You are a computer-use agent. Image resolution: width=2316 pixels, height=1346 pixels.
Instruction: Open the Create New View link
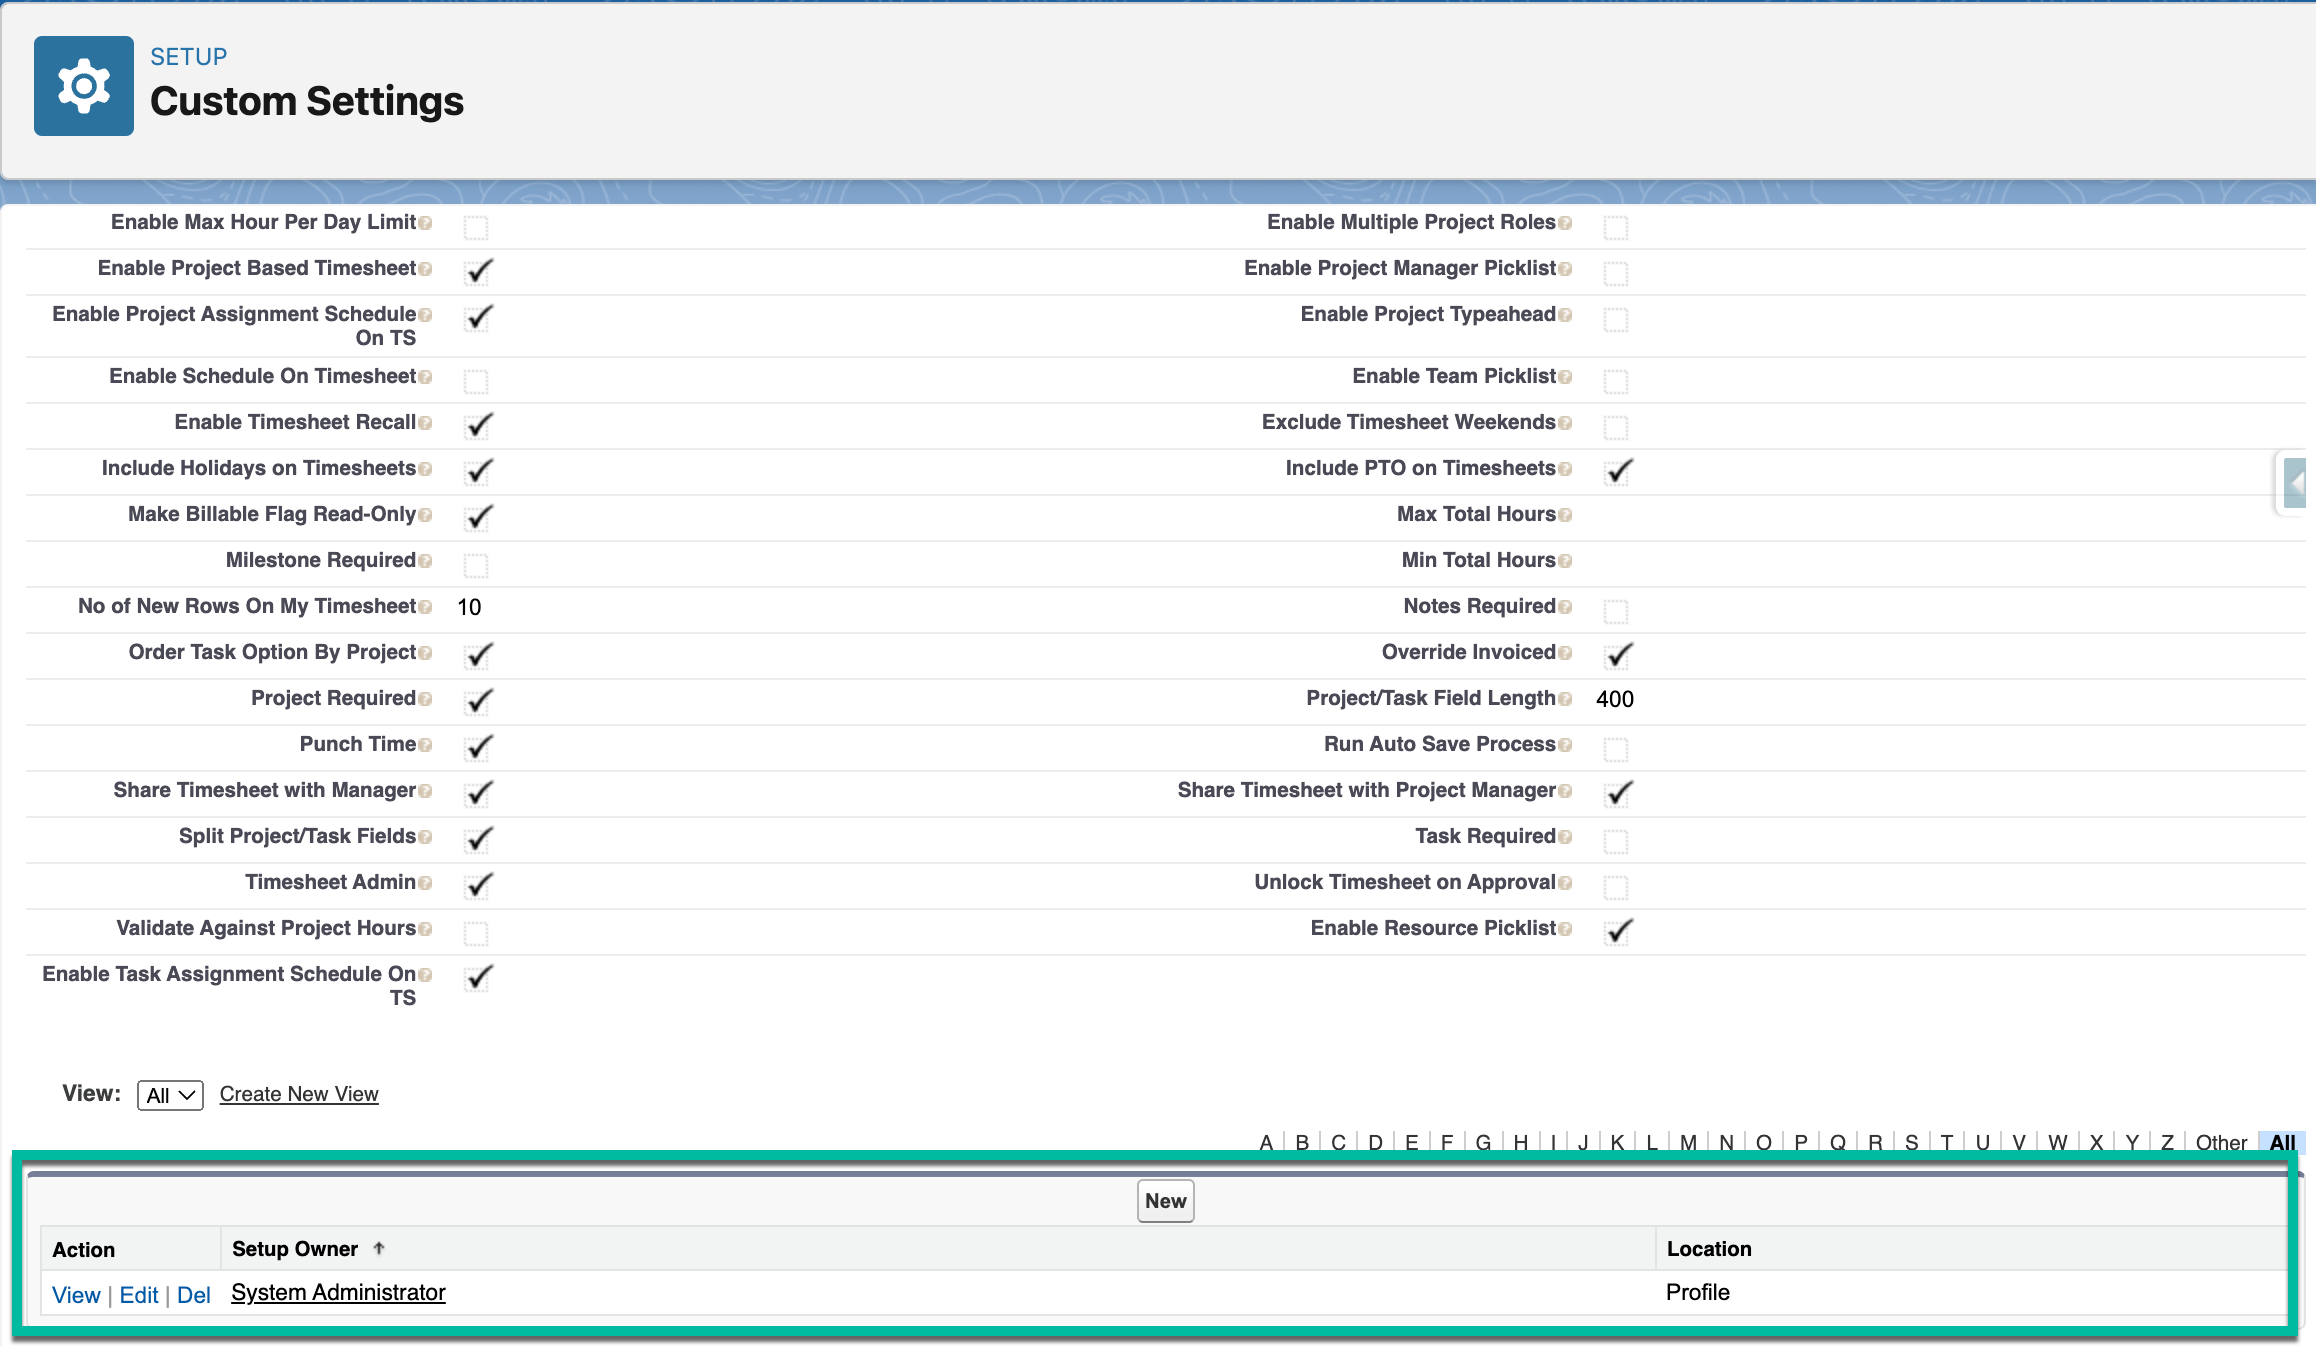(x=298, y=1094)
